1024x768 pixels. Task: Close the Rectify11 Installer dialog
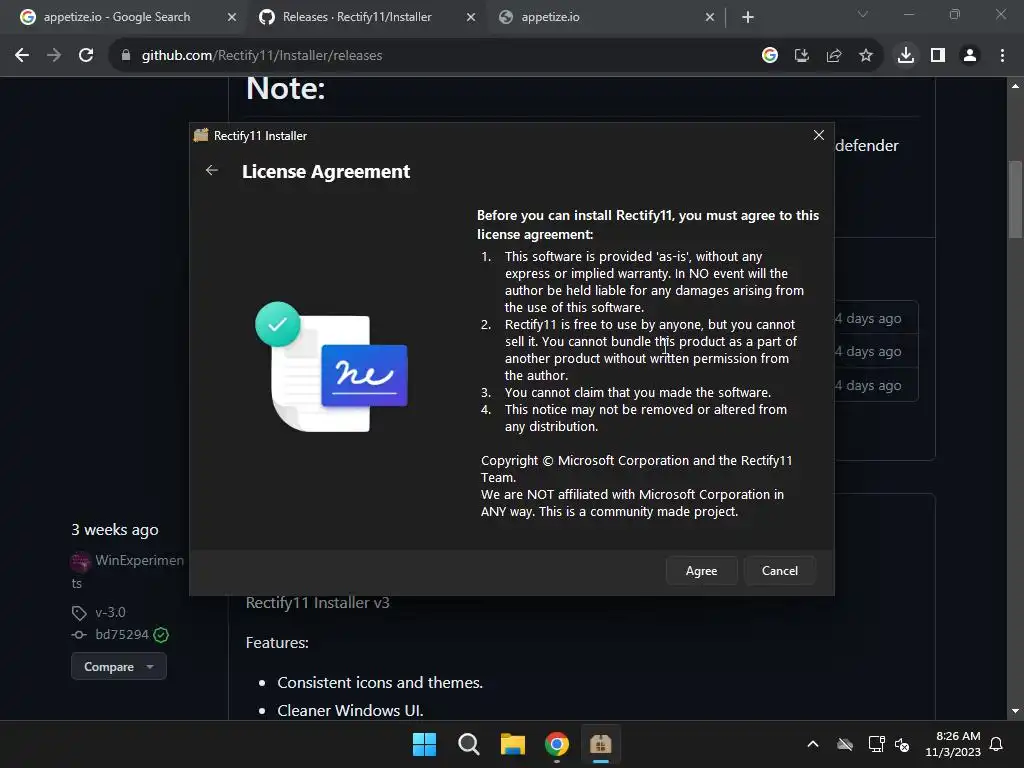point(818,135)
